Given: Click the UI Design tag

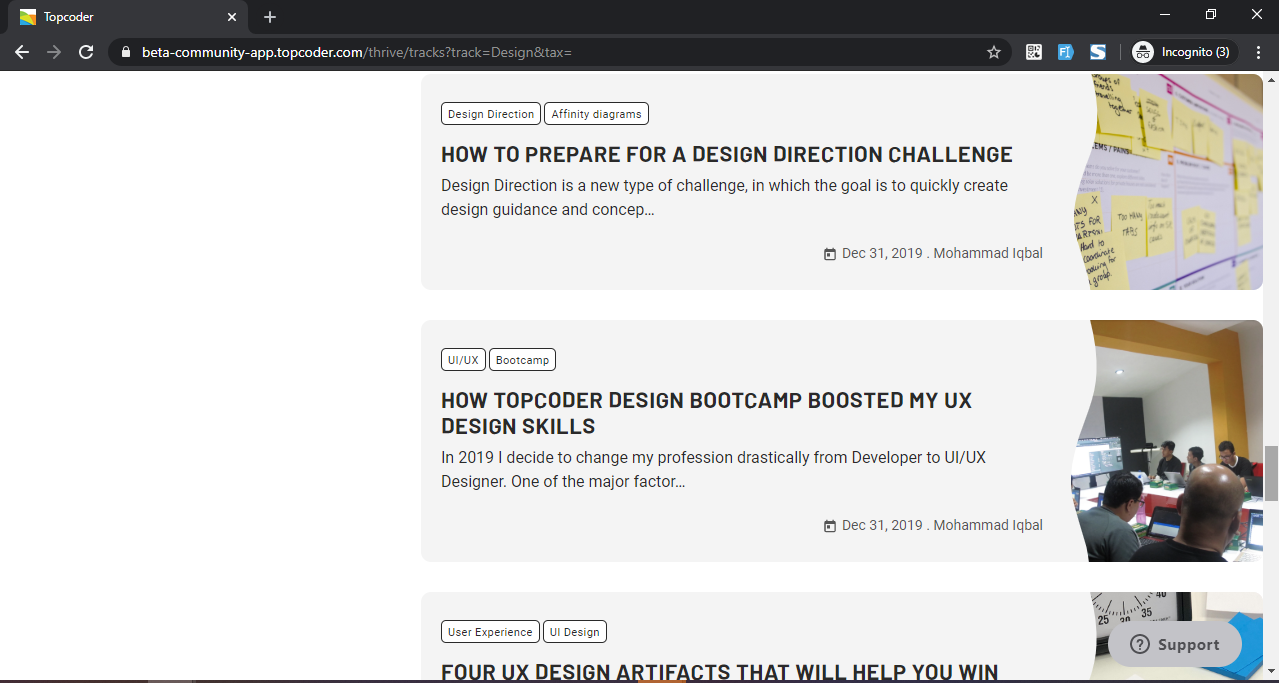Looking at the screenshot, I should [575, 632].
